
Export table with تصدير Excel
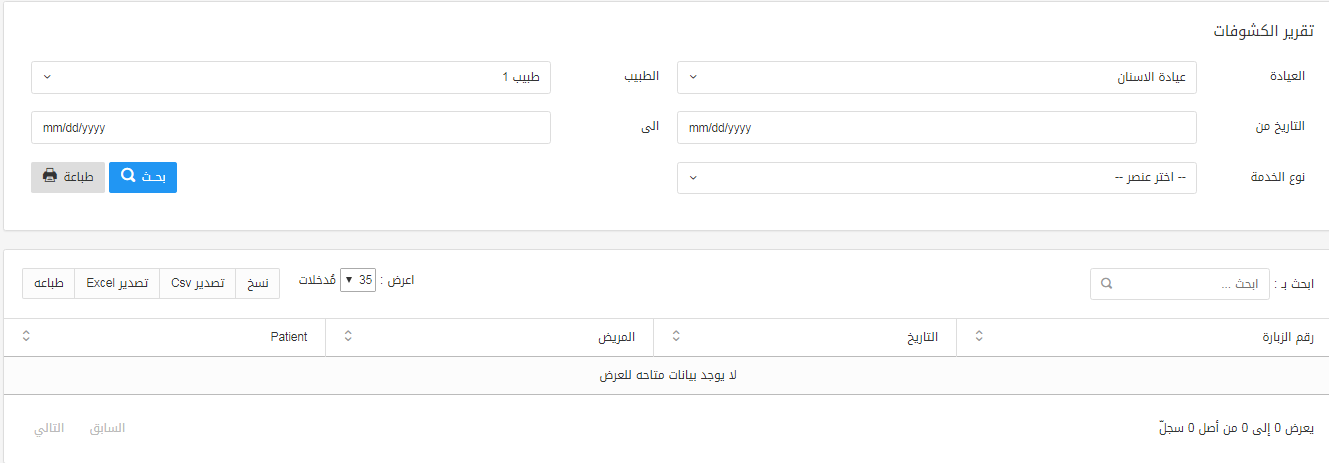point(117,283)
